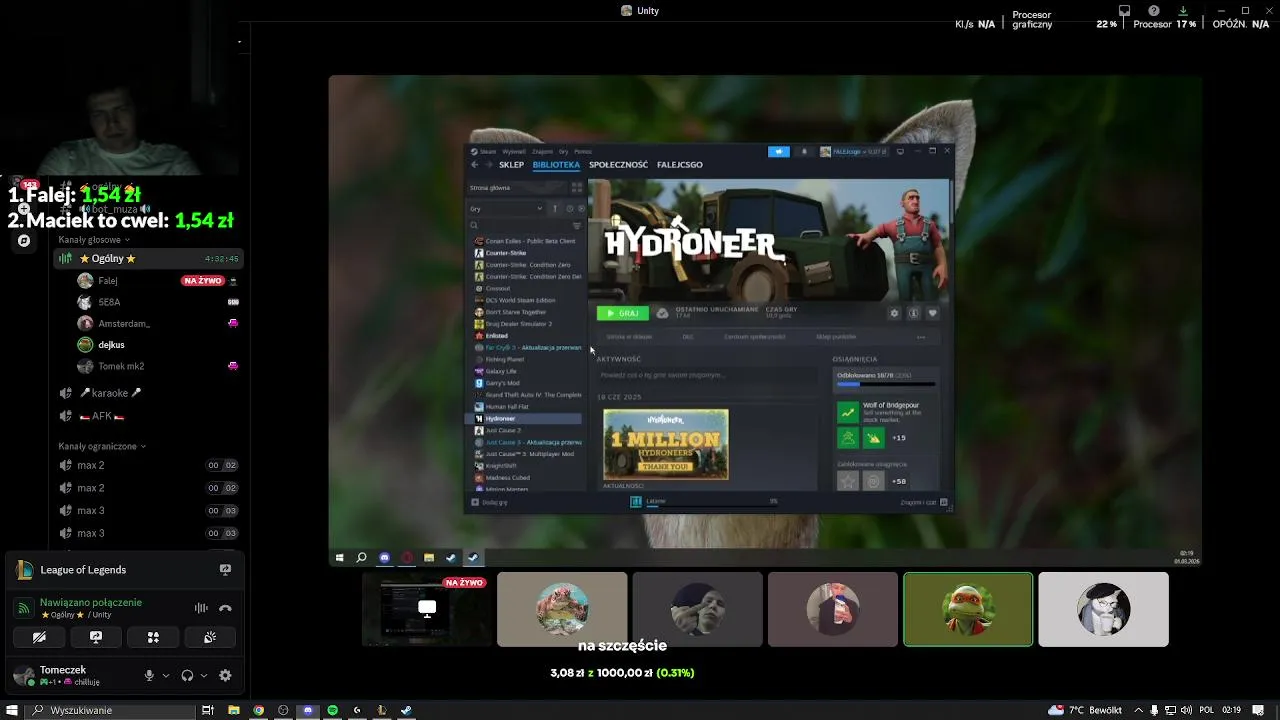
Task: Click the Steam announcements megaphone button
Action: tap(778, 152)
